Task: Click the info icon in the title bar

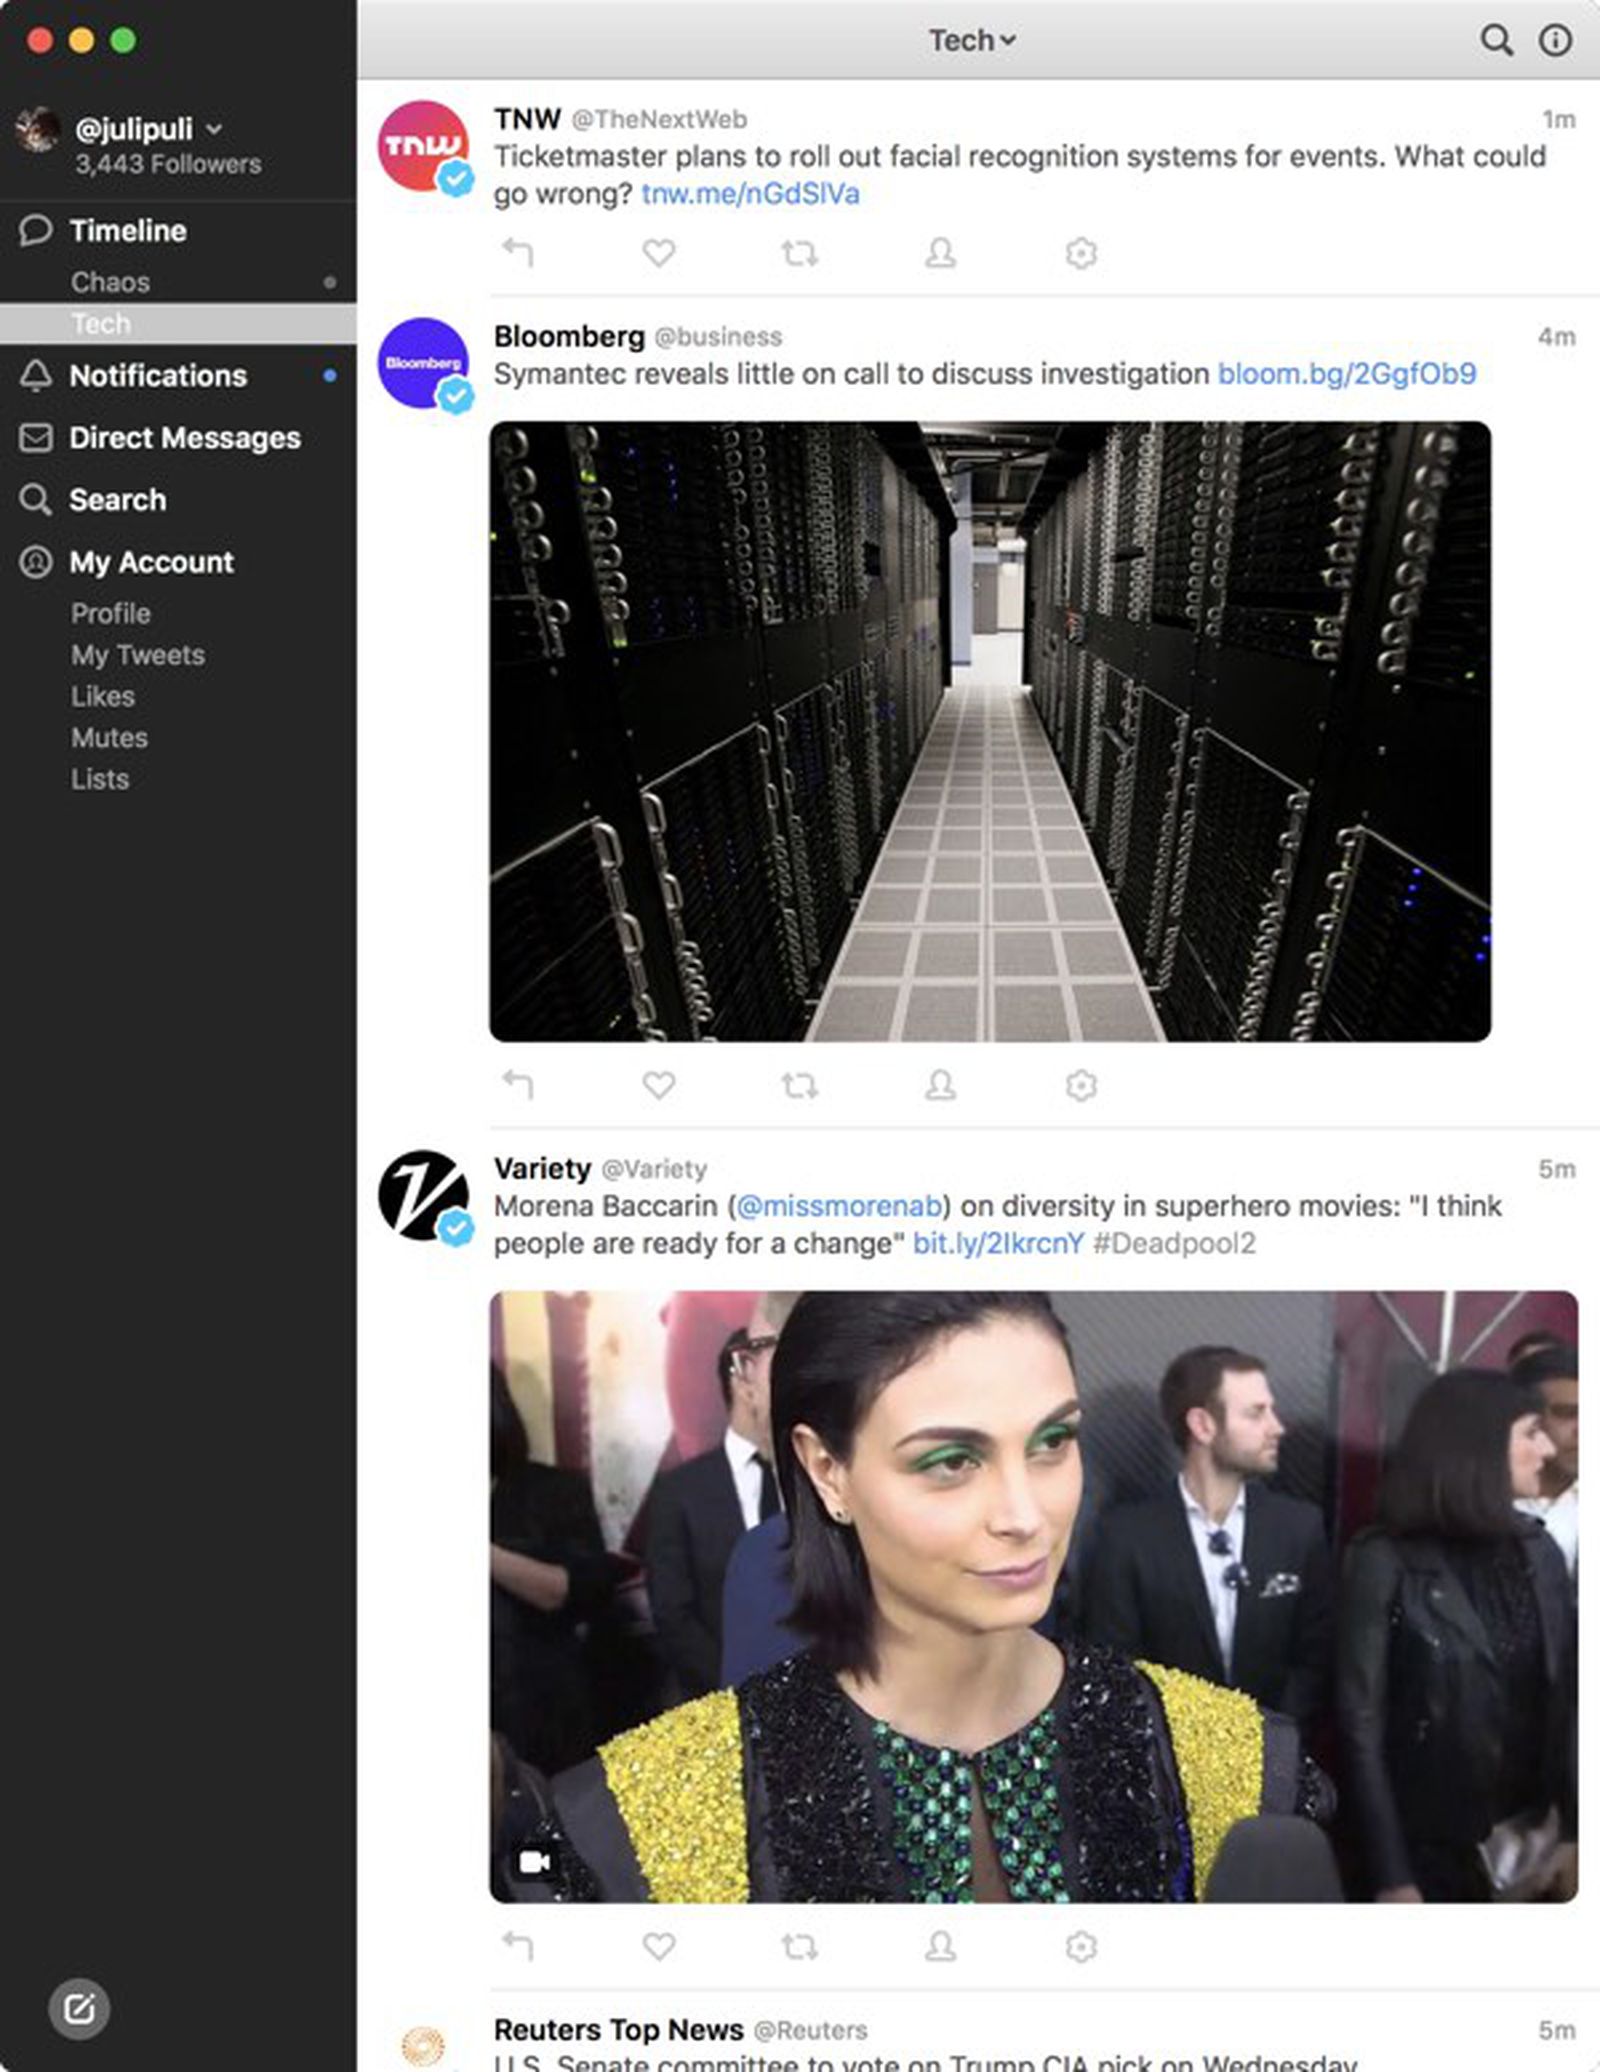Action: click(x=1556, y=40)
